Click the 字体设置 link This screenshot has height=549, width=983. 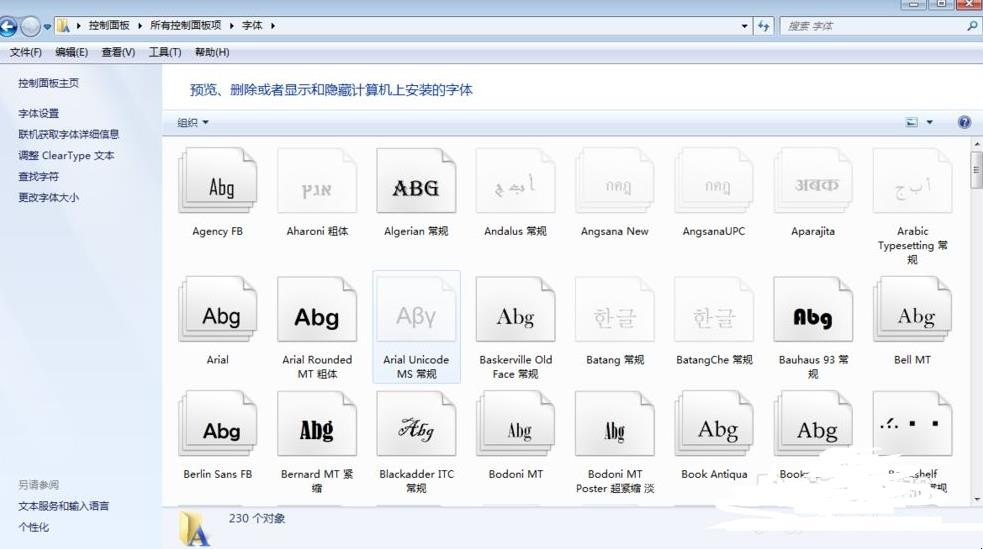pyautogui.click(x=38, y=113)
